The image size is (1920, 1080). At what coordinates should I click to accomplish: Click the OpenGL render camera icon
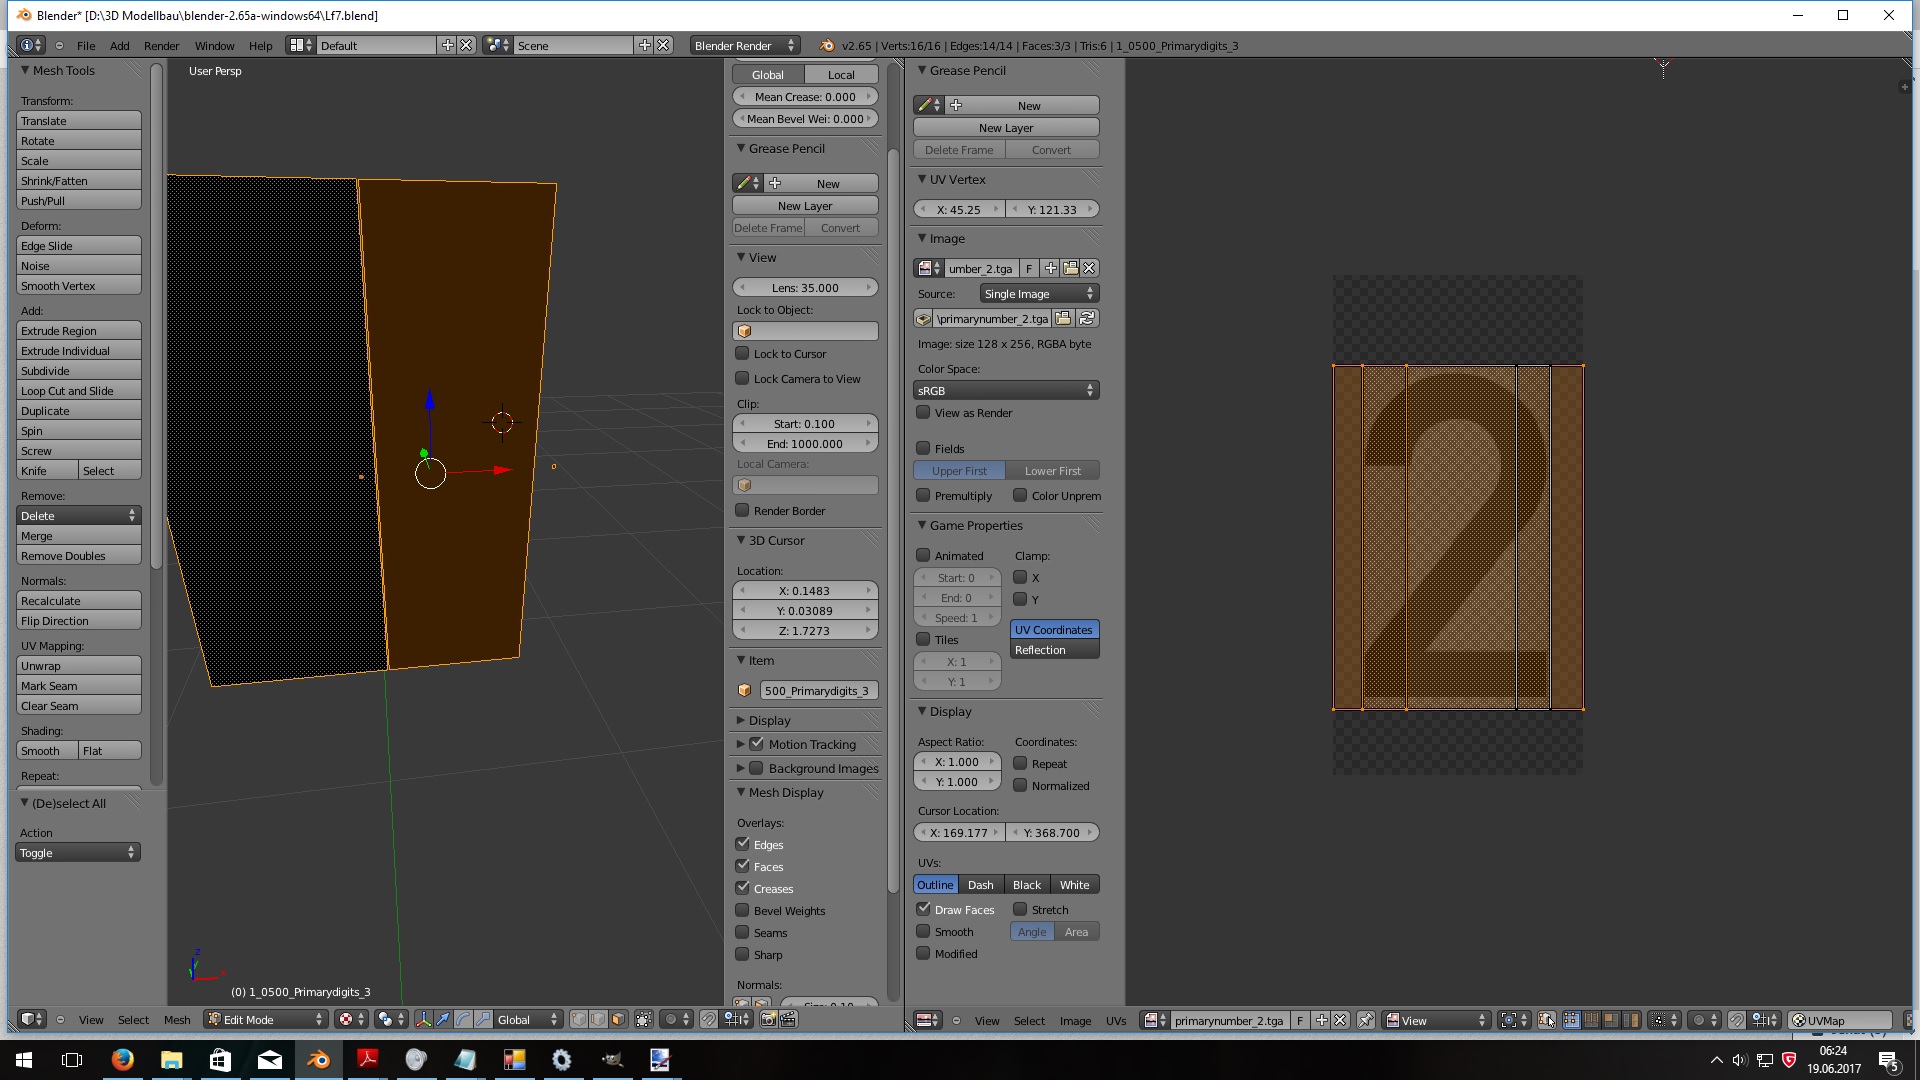coord(768,1020)
